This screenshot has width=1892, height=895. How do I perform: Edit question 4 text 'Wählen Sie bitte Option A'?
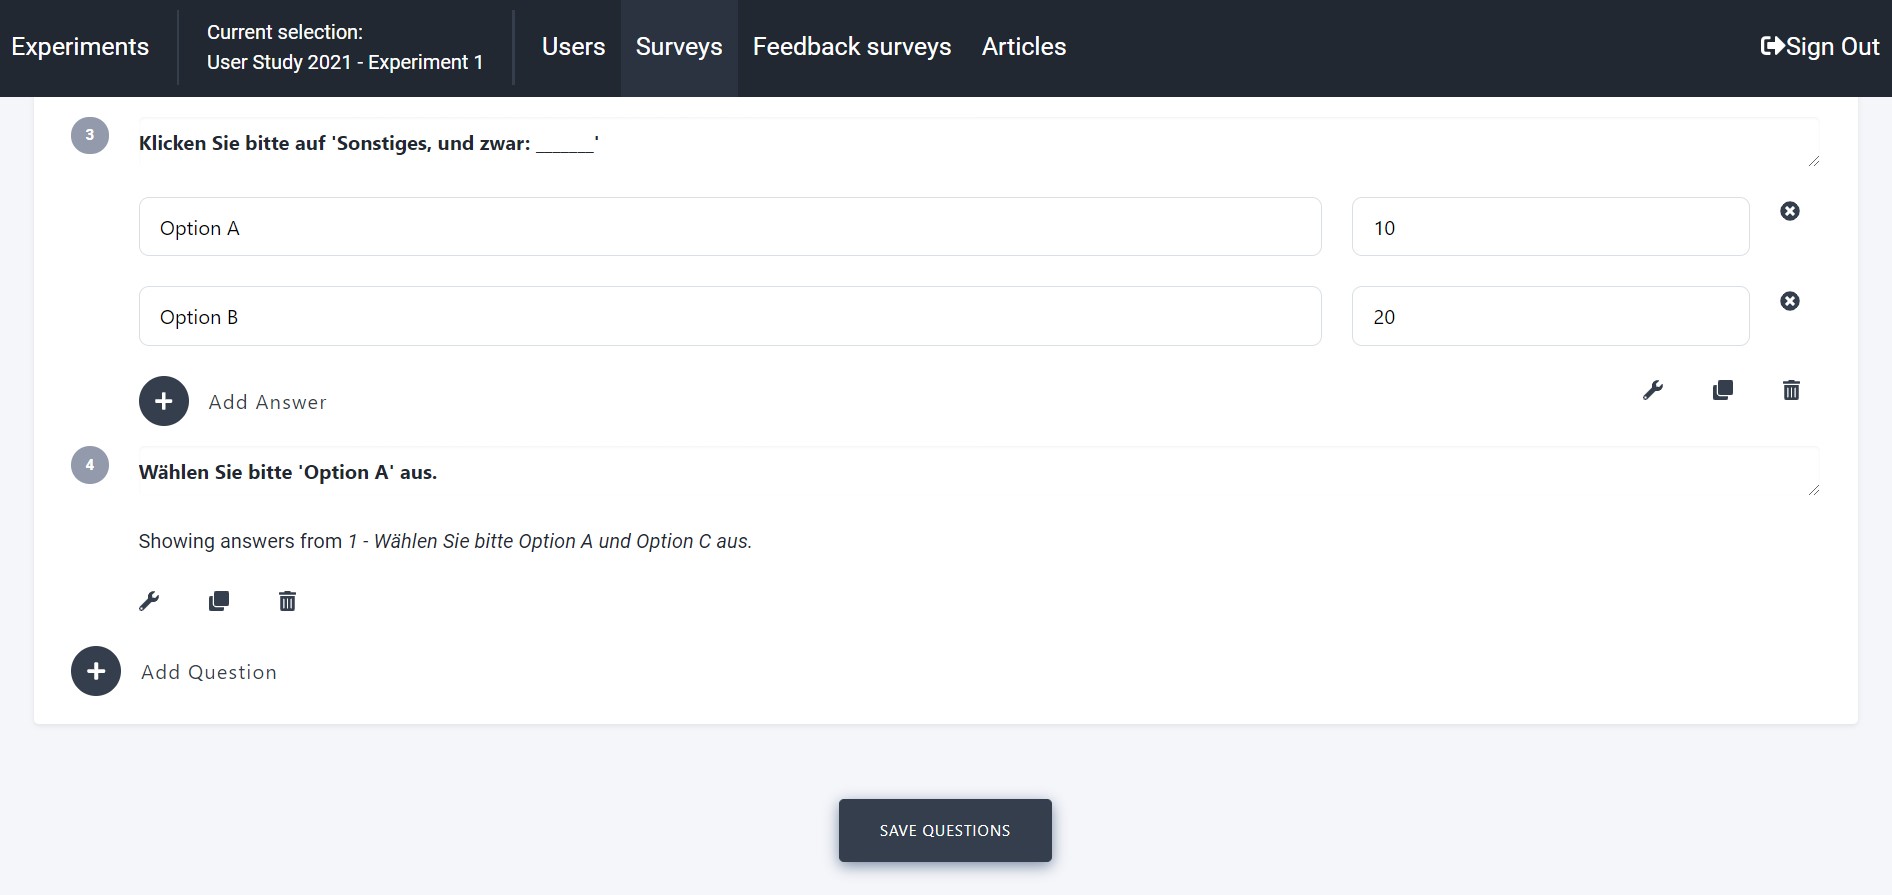(978, 472)
